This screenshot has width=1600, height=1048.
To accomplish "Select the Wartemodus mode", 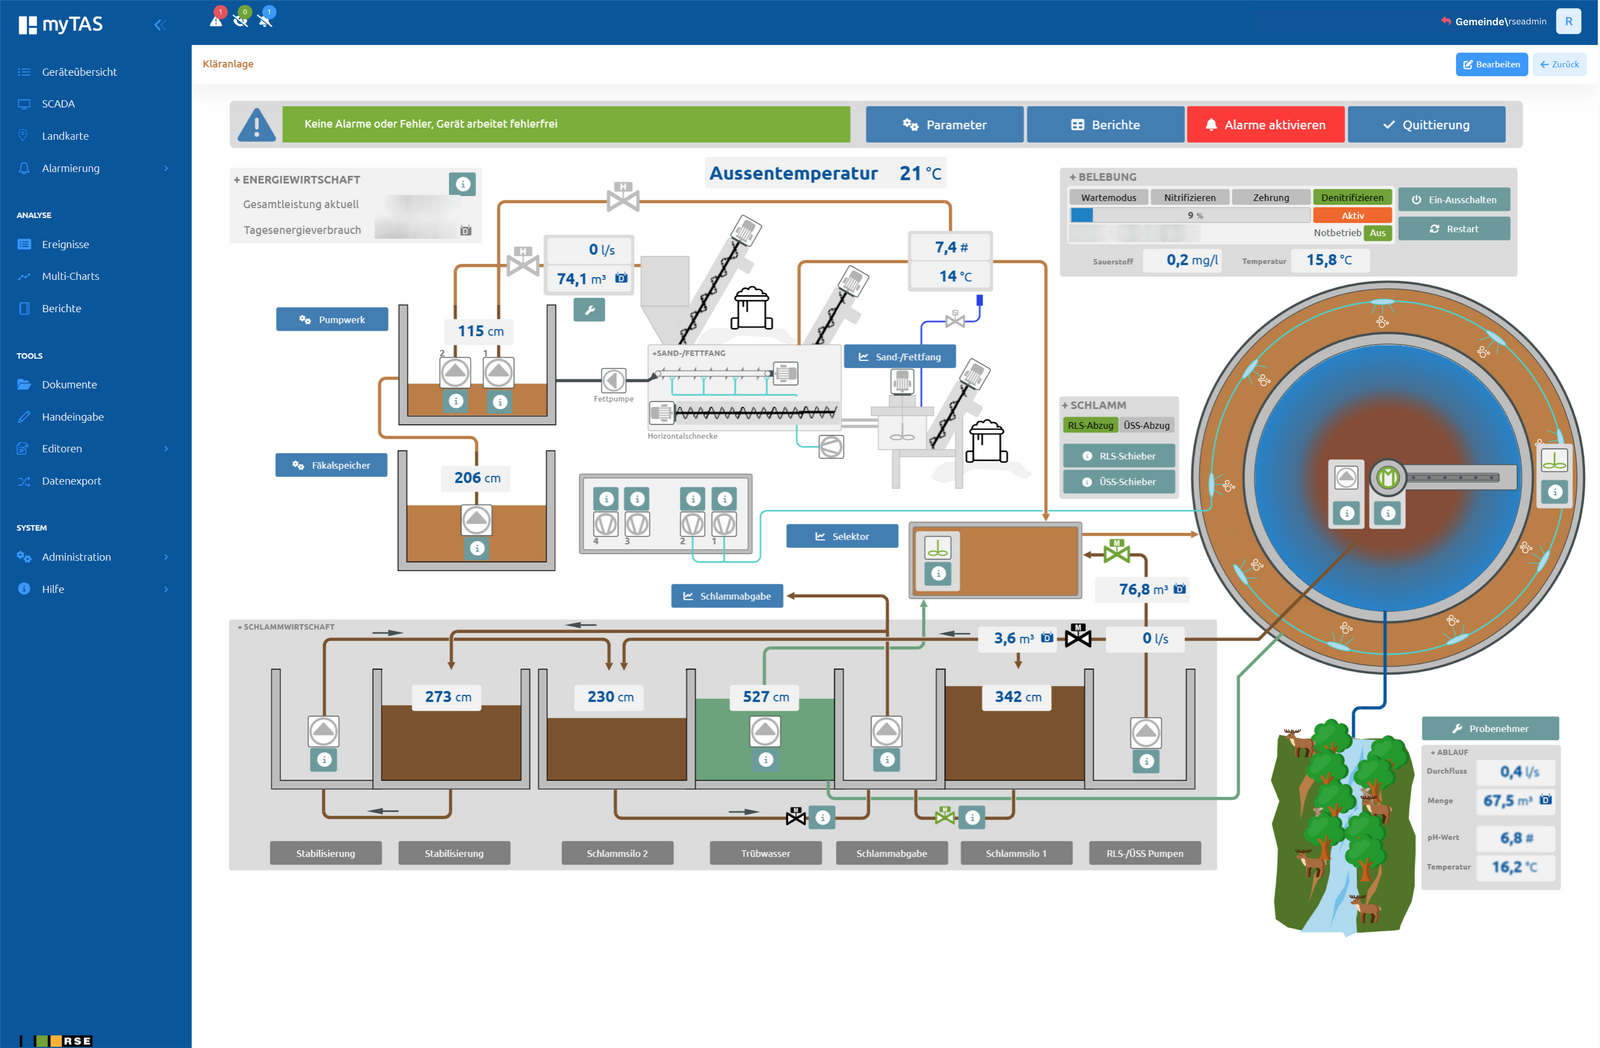I will 1109,198.
